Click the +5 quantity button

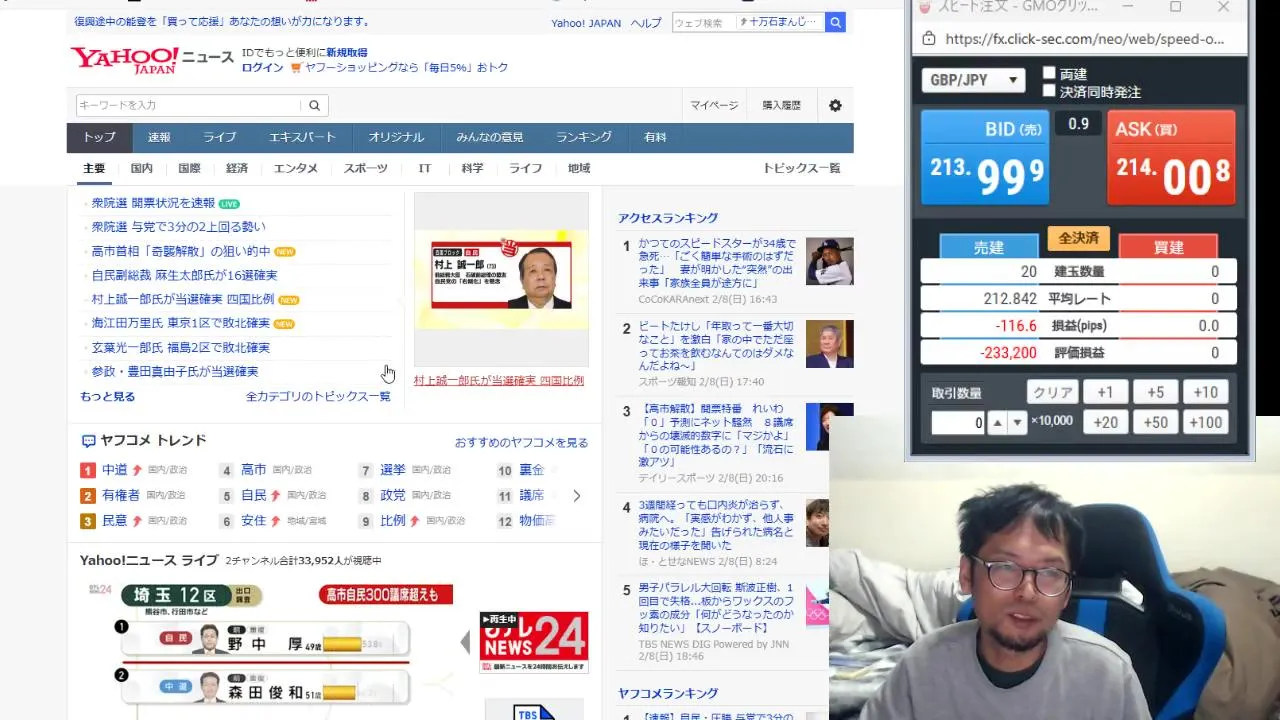[x=1155, y=392]
